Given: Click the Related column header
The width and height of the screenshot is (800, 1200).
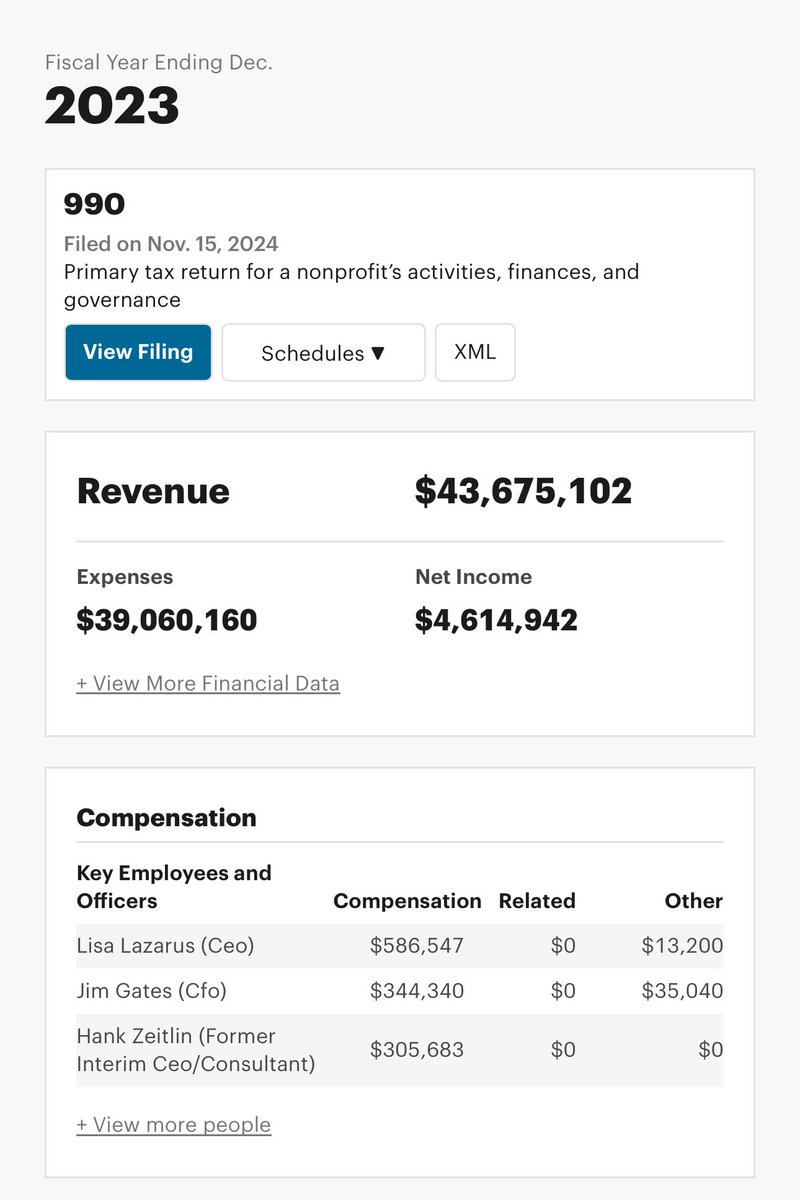Looking at the screenshot, I should [537, 901].
